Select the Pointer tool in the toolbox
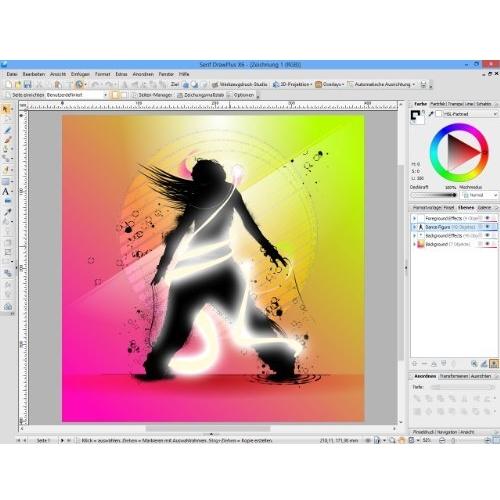Image resolution: width=500 pixels, height=500 pixels. click(5, 109)
